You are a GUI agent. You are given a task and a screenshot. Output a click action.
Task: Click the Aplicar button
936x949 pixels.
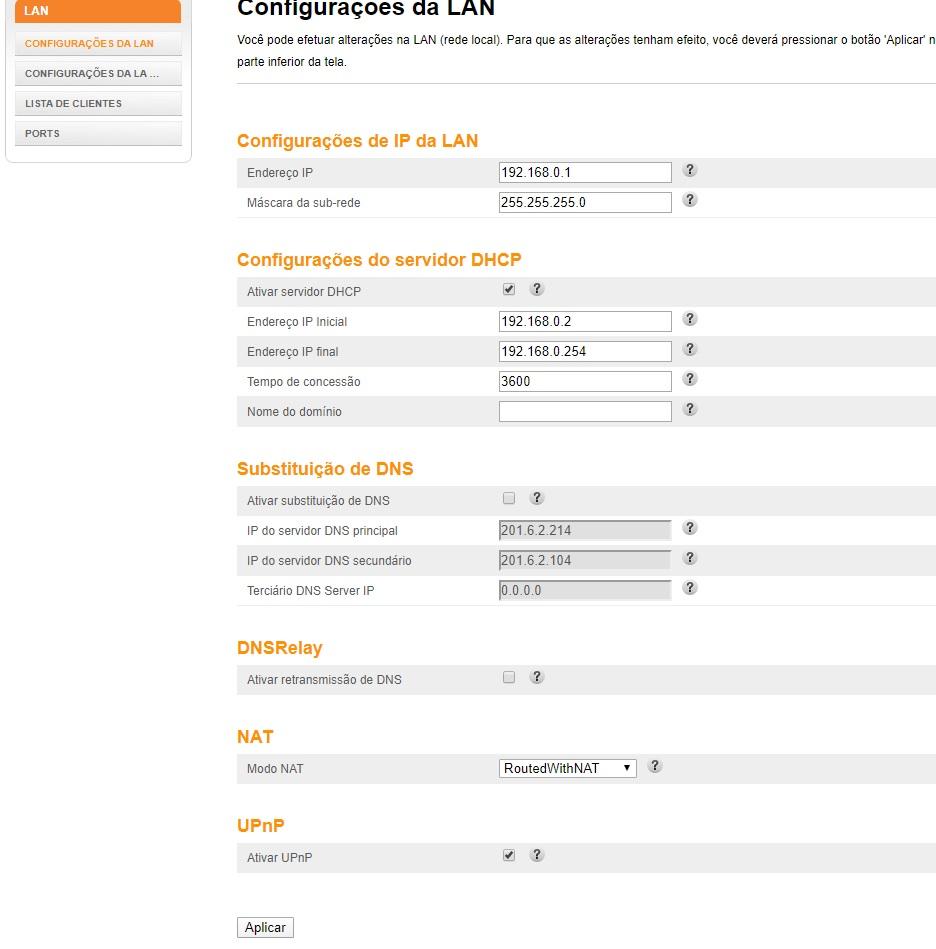[x=265, y=927]
